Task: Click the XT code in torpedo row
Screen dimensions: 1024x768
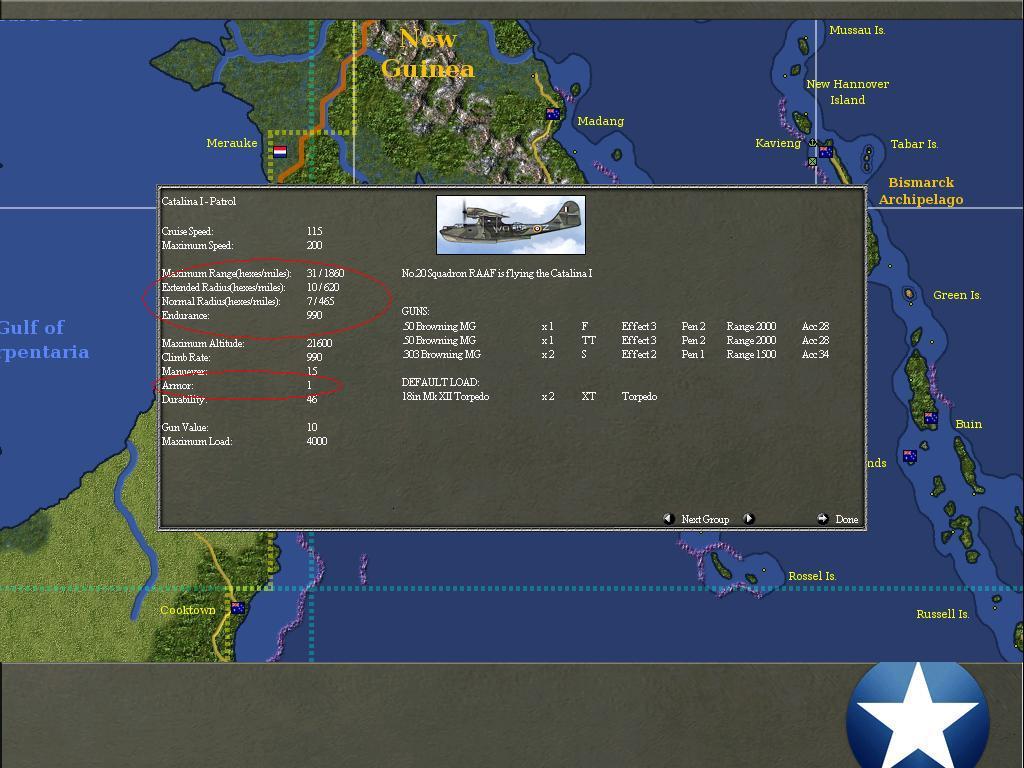Action: pos(588,396)
